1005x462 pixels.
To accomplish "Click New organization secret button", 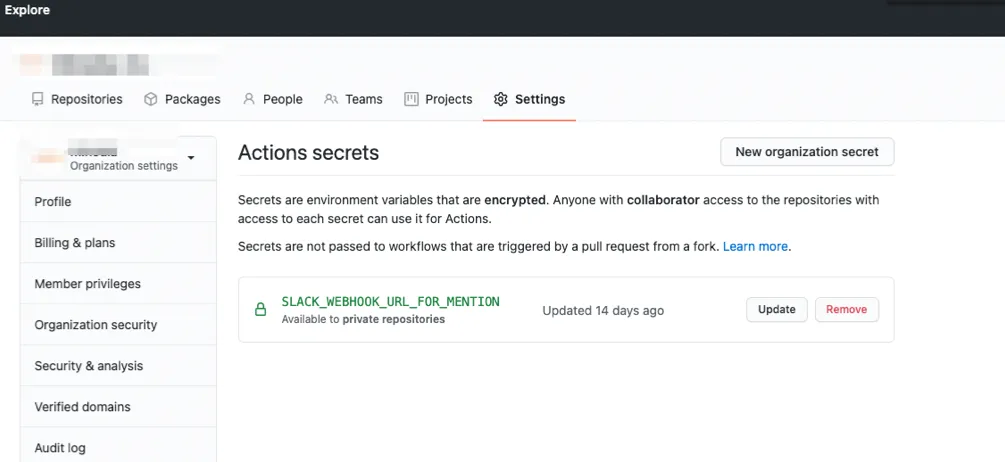I will (806, 152).
